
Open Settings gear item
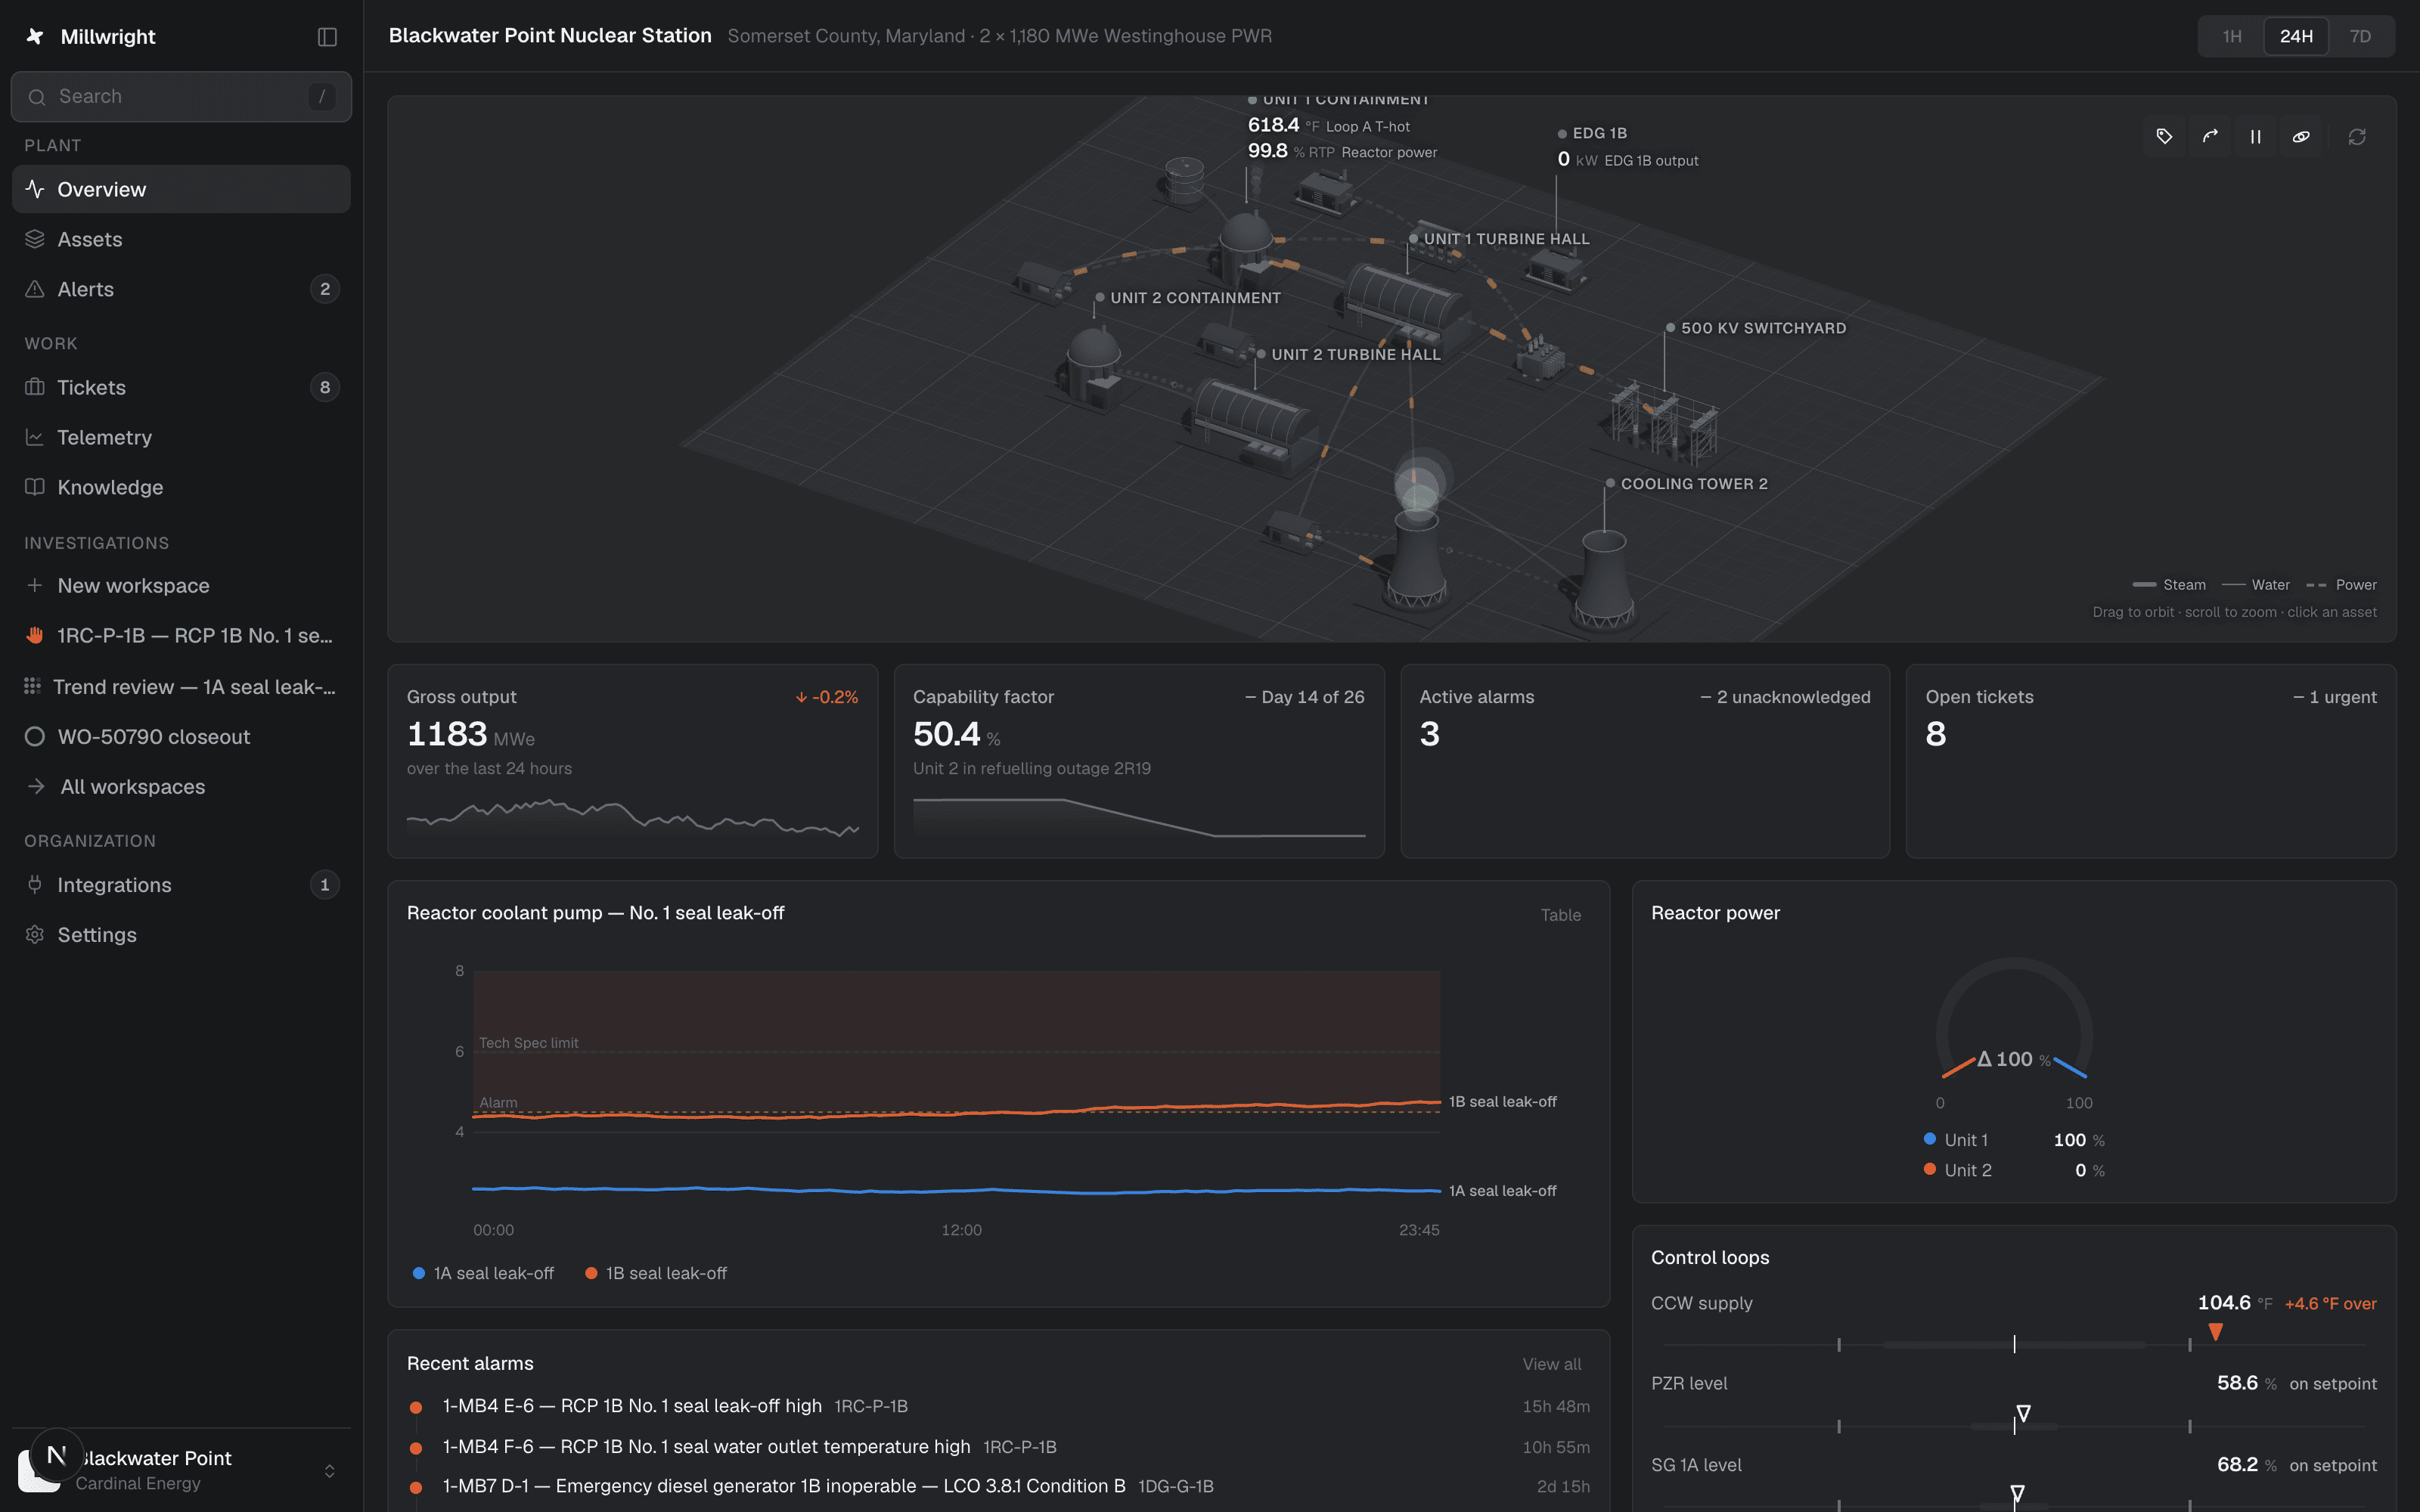tap(181, 934)
